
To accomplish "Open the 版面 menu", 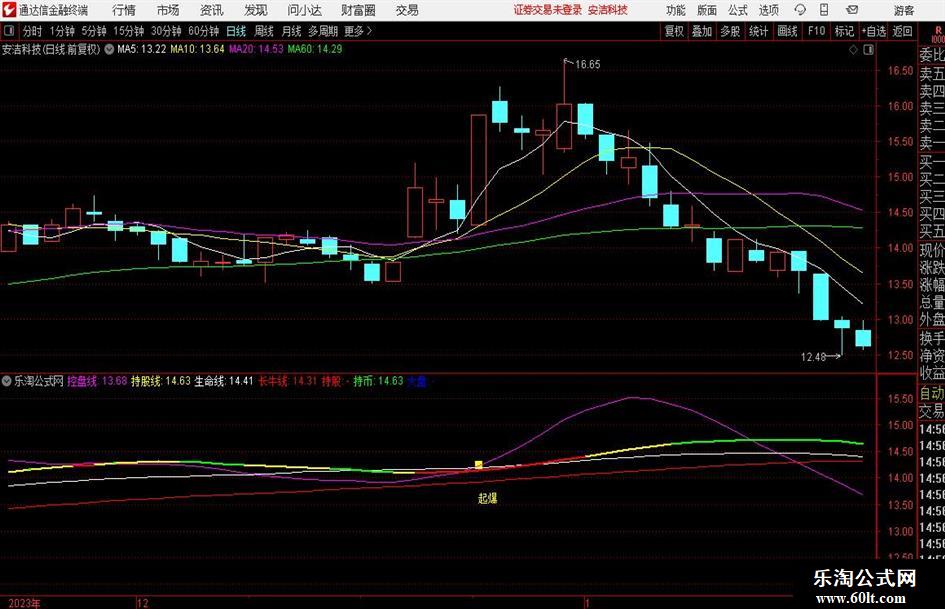I will [x=706, y=10].
